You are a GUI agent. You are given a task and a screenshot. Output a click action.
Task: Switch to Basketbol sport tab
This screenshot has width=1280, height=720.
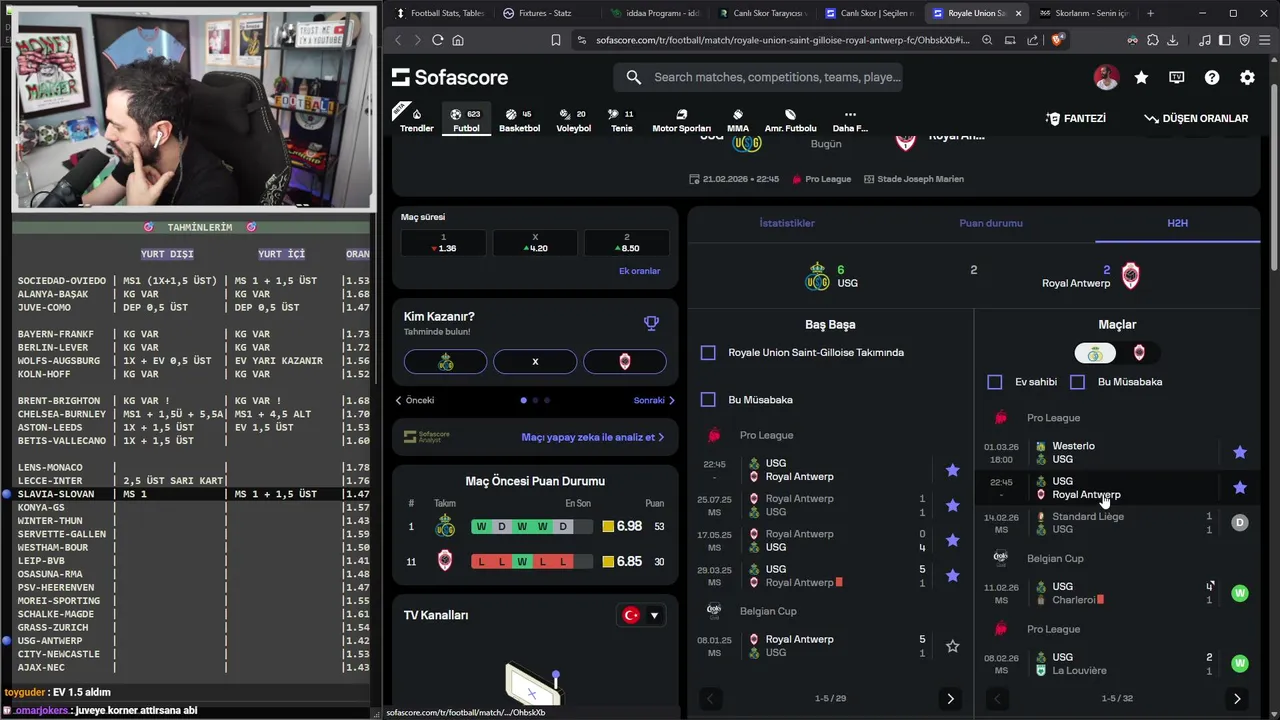coord(519,120)
